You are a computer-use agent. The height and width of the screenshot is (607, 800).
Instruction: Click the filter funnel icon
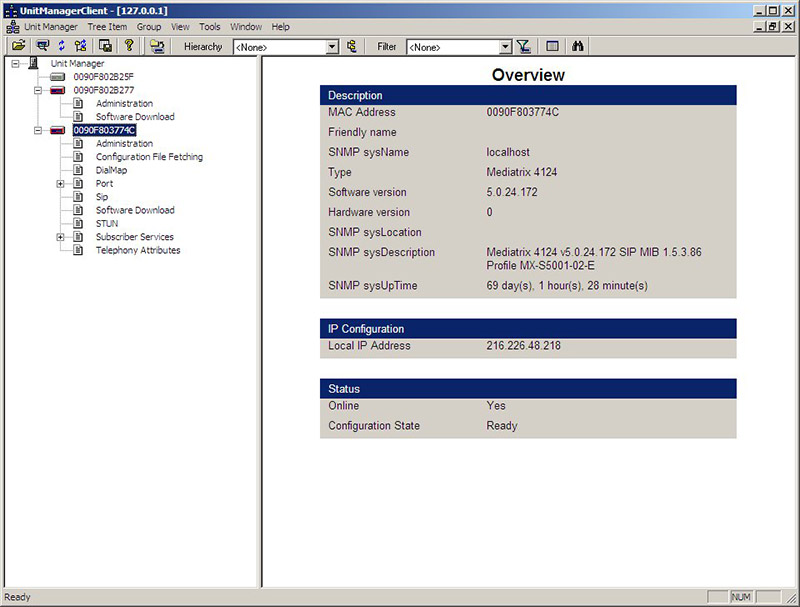pos(523,46)
